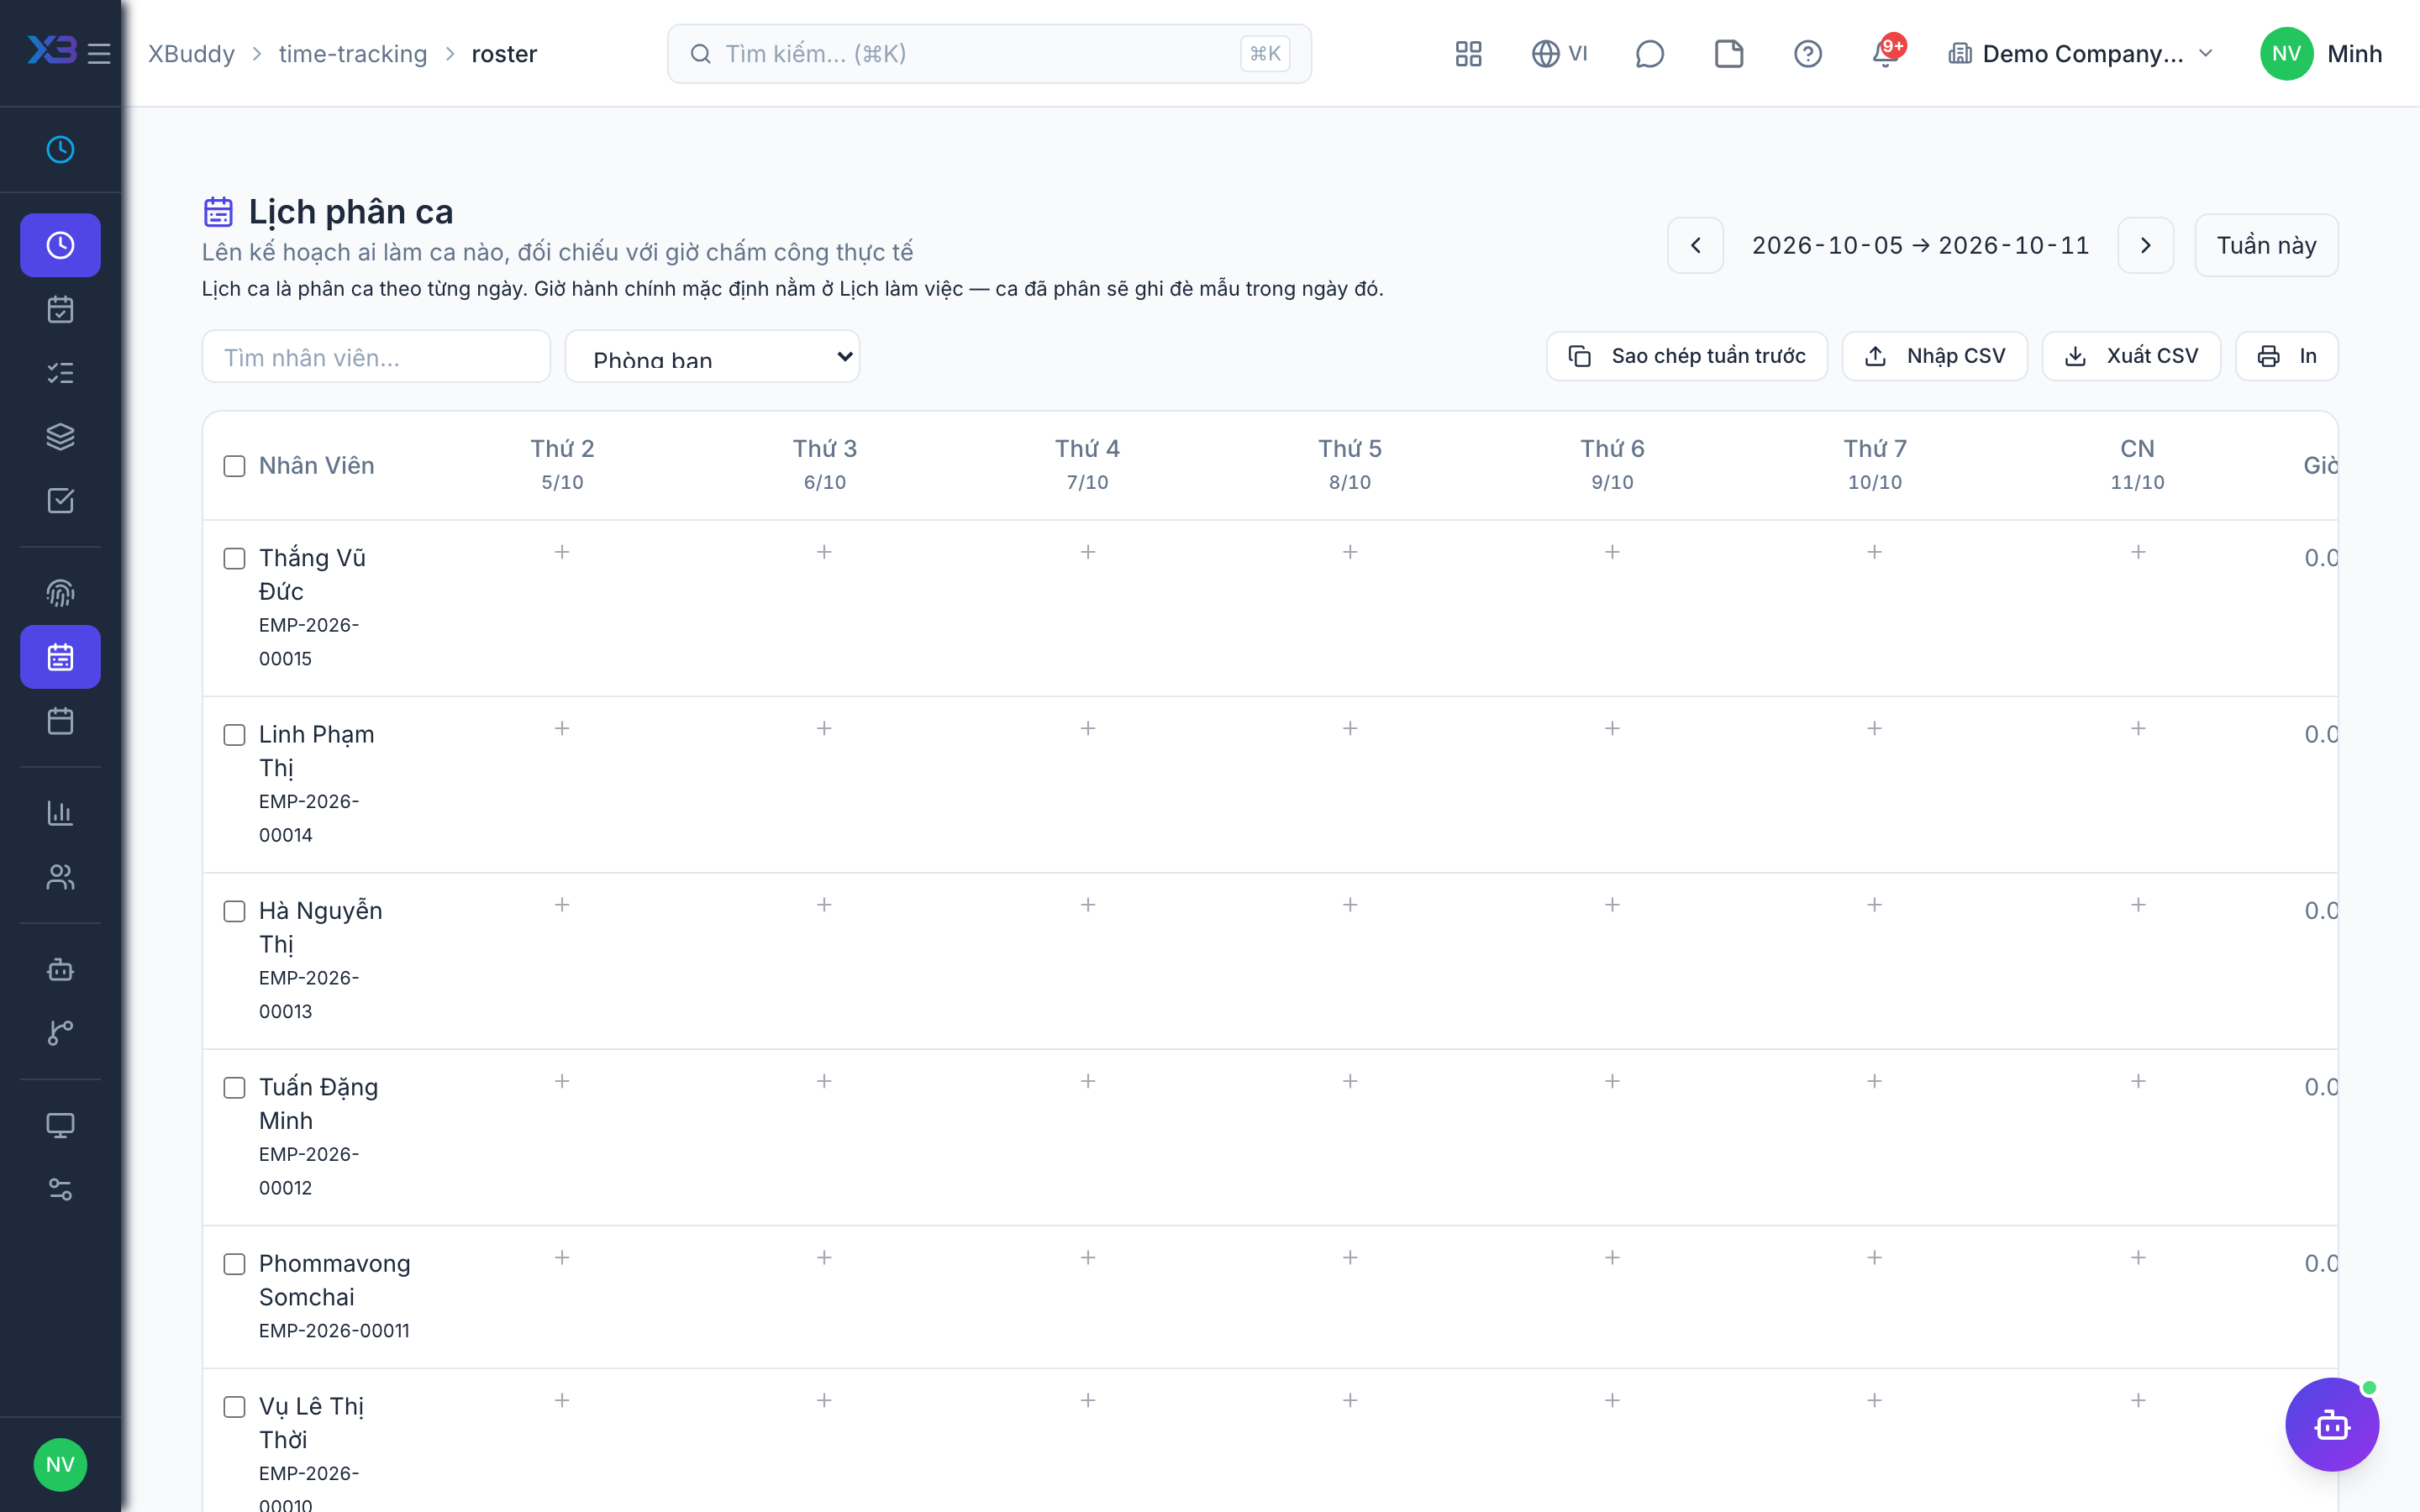
Task: Go to previous week with left chevron
Action: [1695, 245]
